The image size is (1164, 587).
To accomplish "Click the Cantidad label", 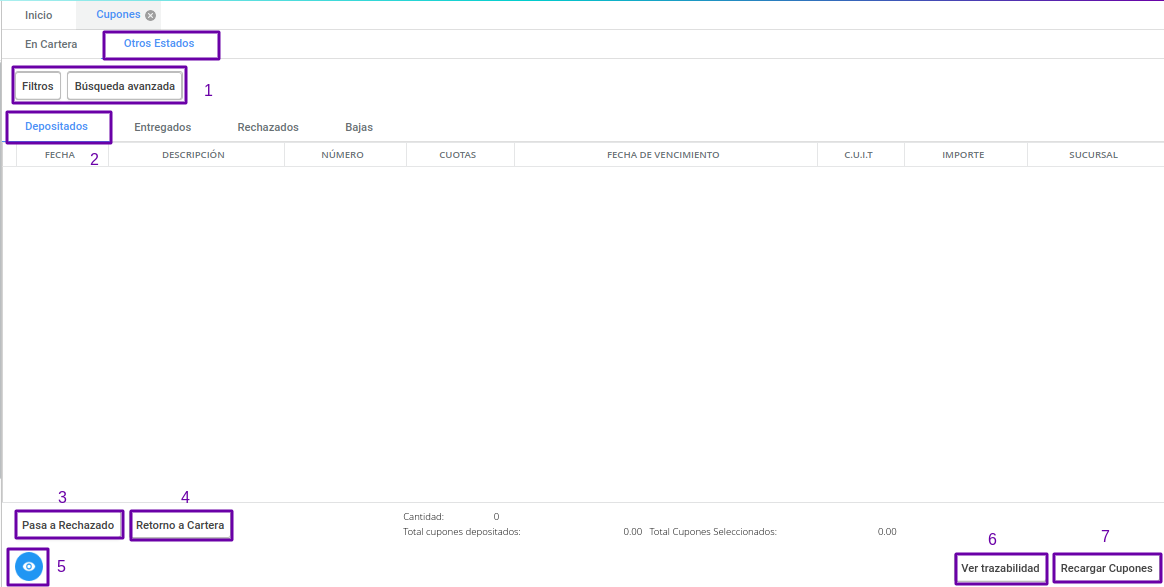I will pyautogui.click(x=423, y=517).
